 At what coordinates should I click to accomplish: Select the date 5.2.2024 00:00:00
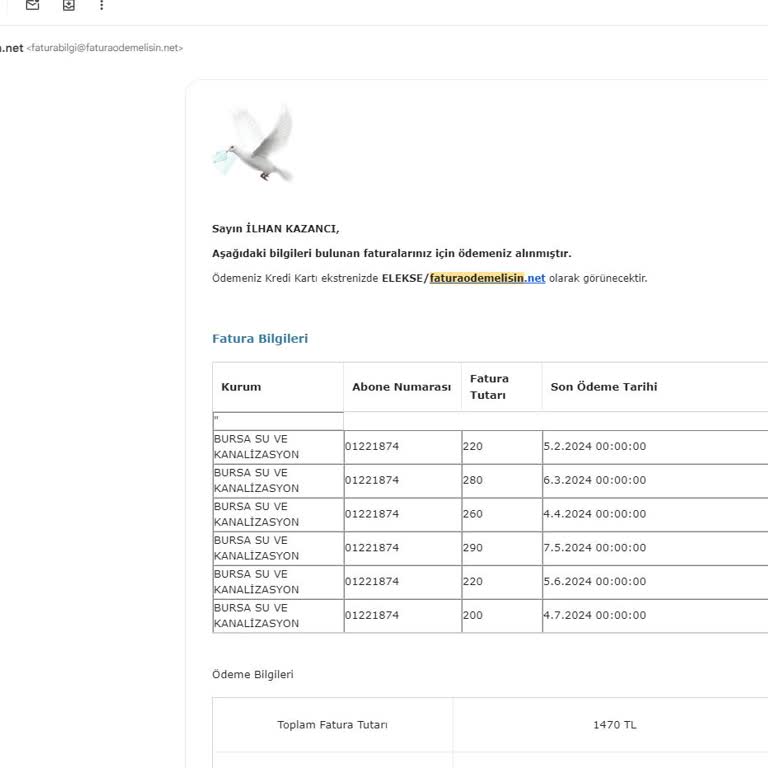[x=595, y=446]
